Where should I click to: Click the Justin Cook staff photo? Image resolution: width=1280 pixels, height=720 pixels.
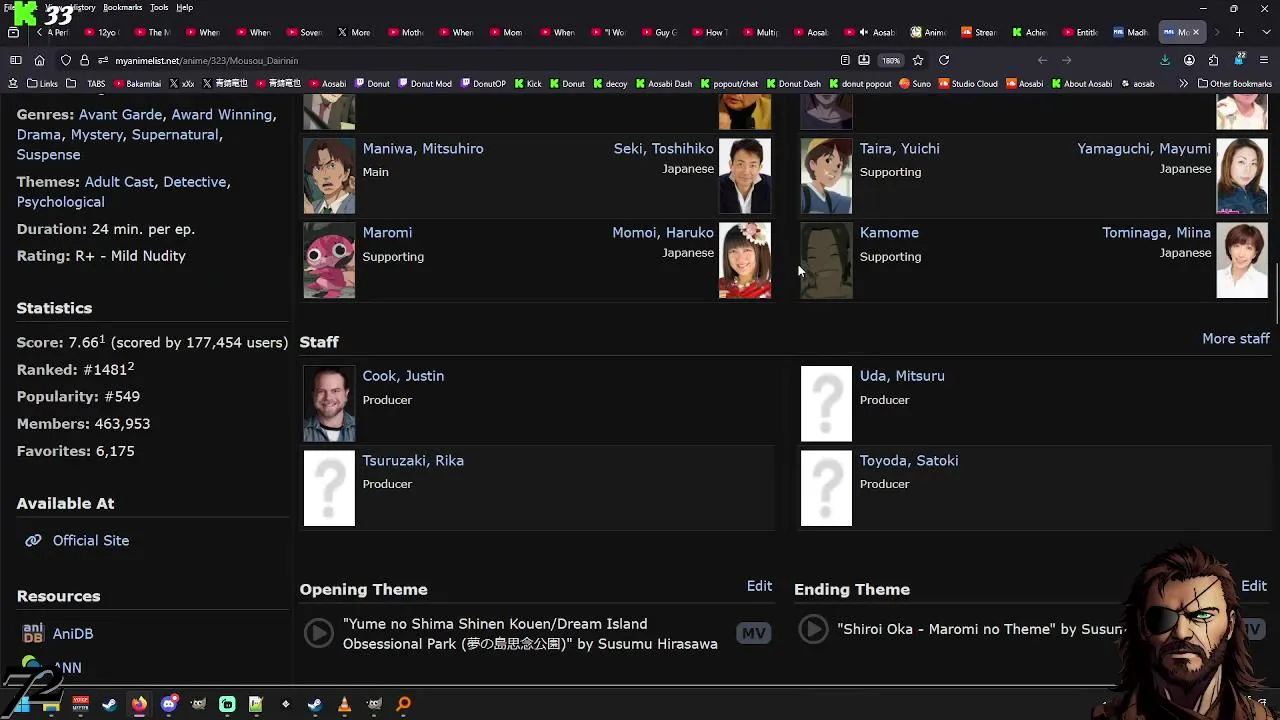[329, 404]
